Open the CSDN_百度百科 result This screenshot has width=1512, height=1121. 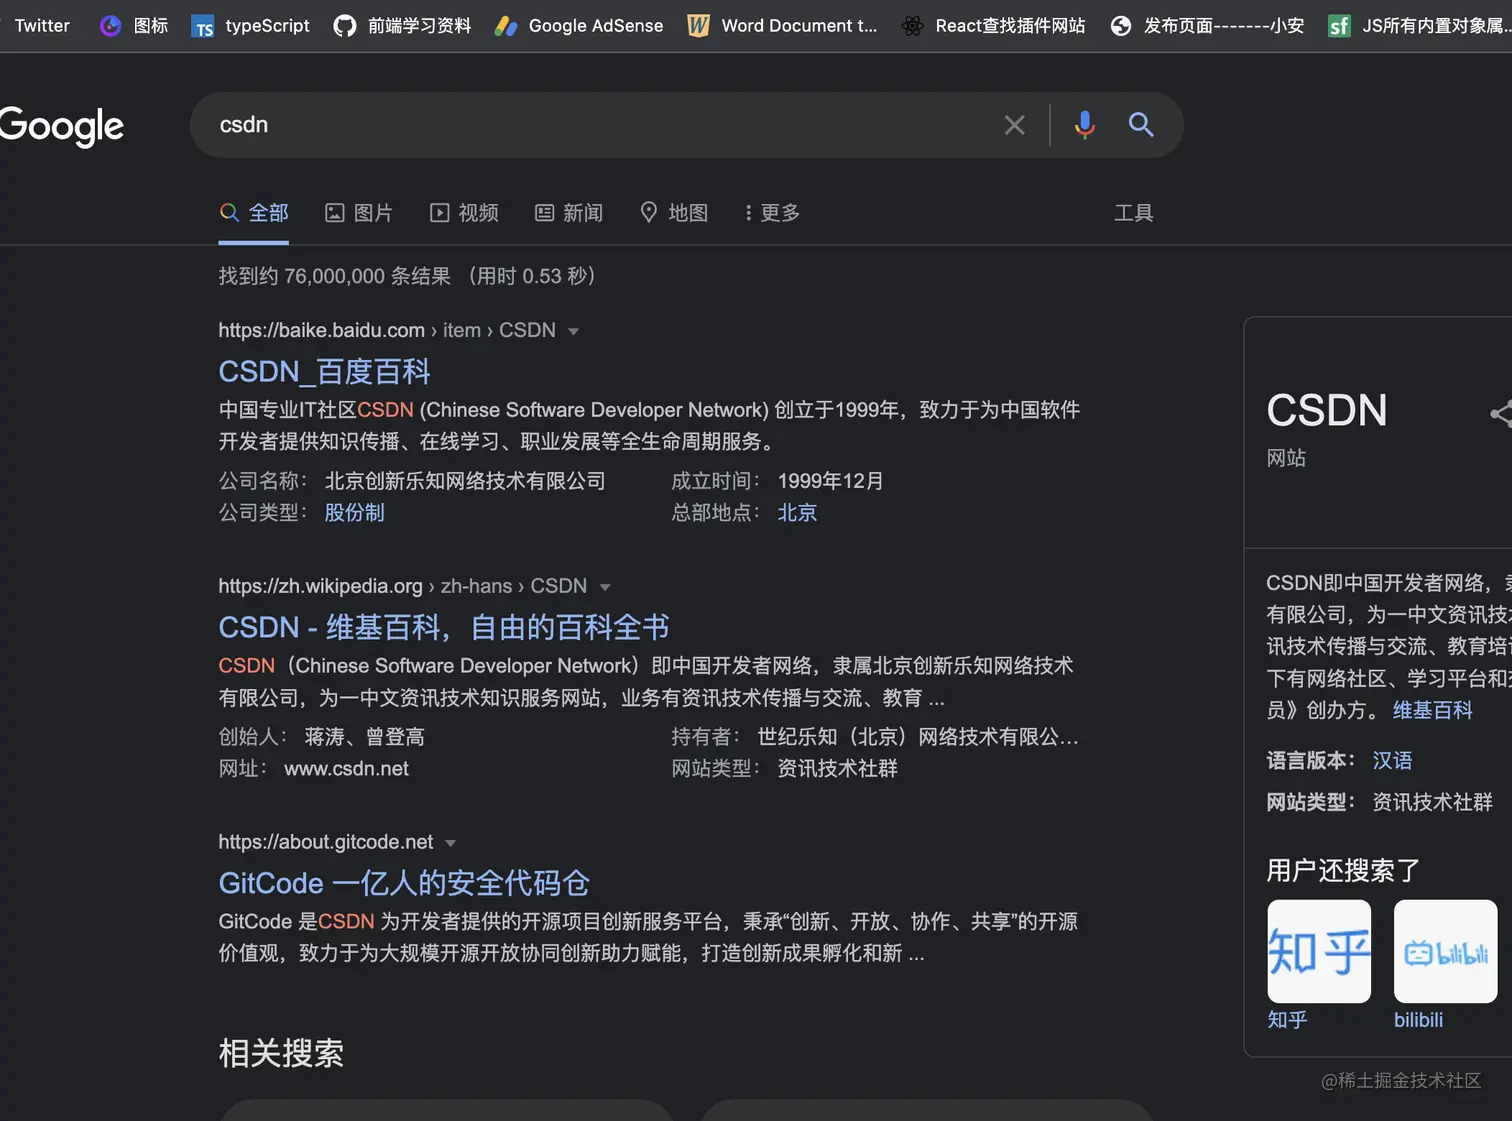click(x=324, y=371)
